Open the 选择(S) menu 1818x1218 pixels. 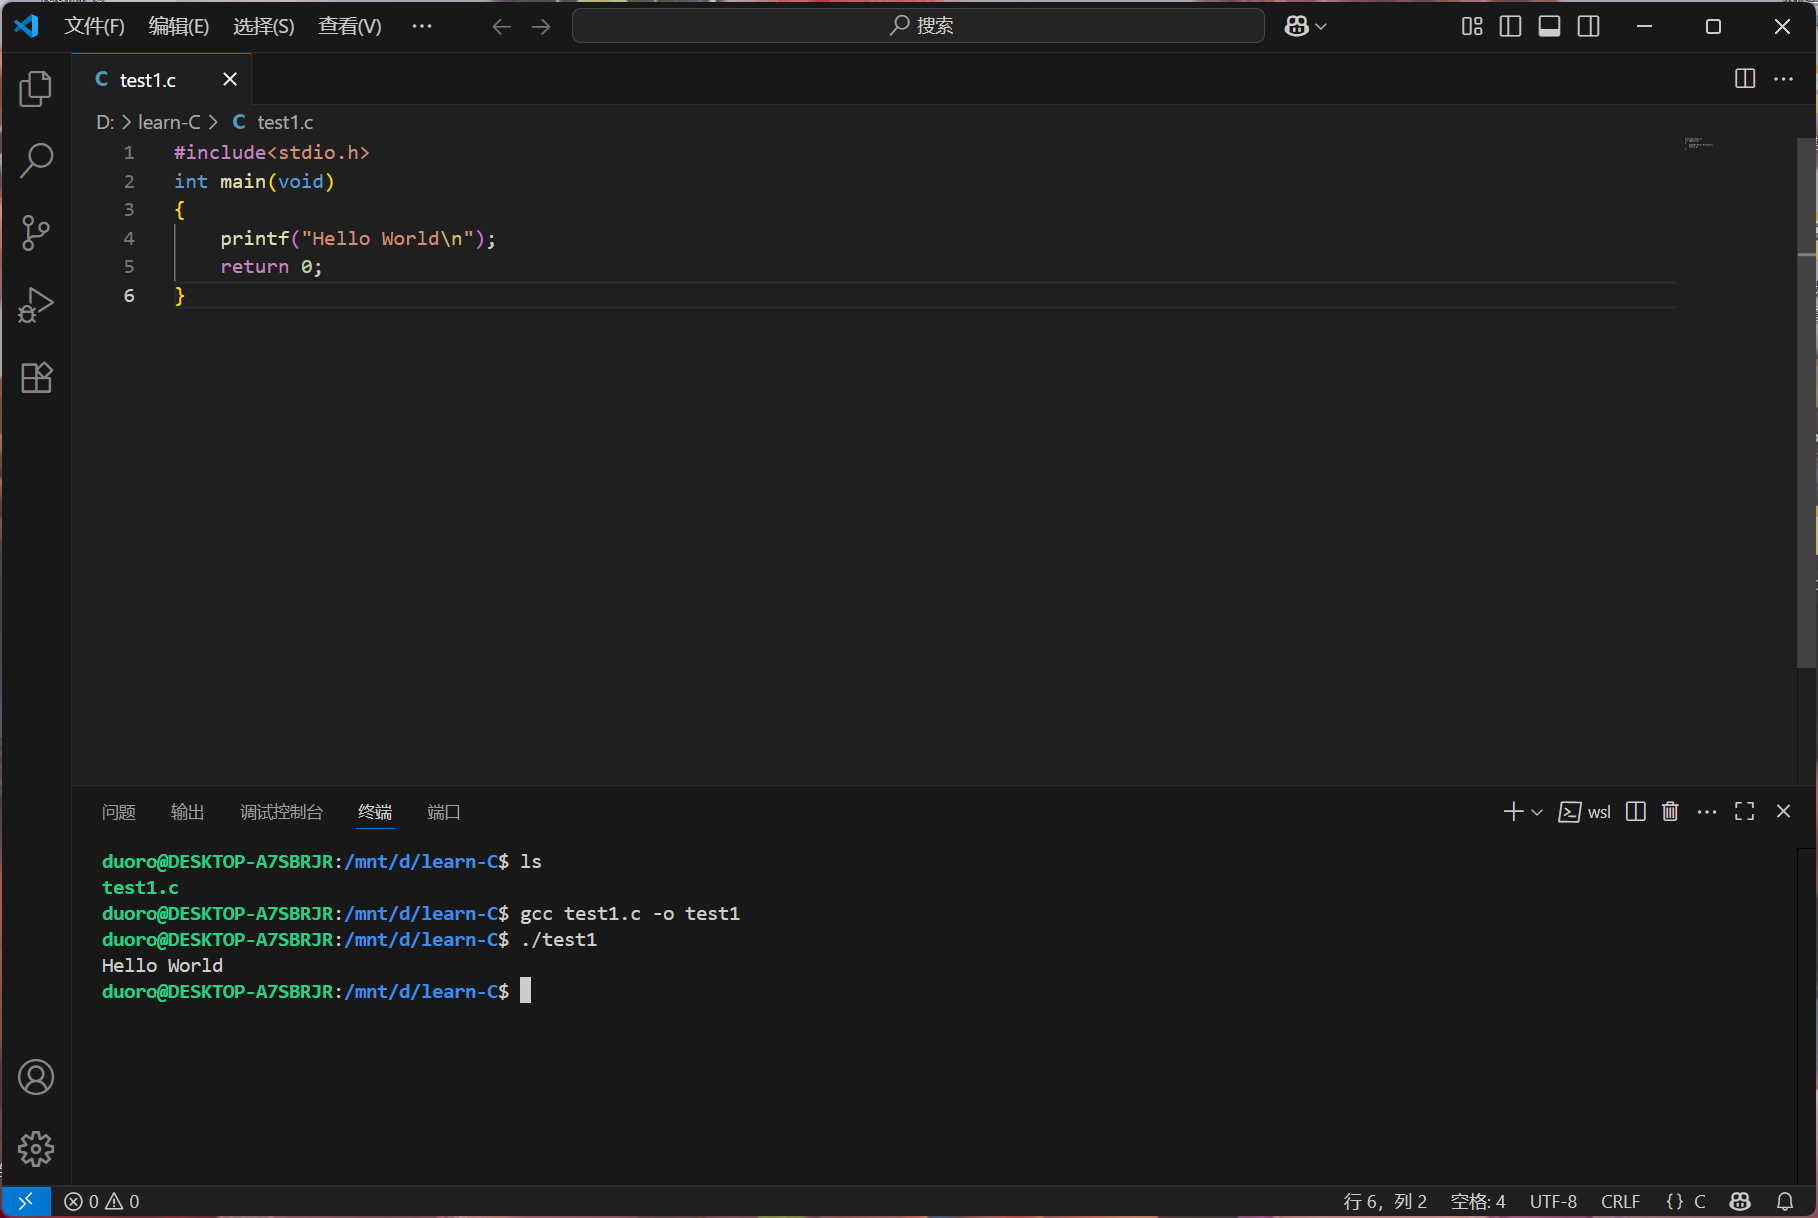pos(264,26)
